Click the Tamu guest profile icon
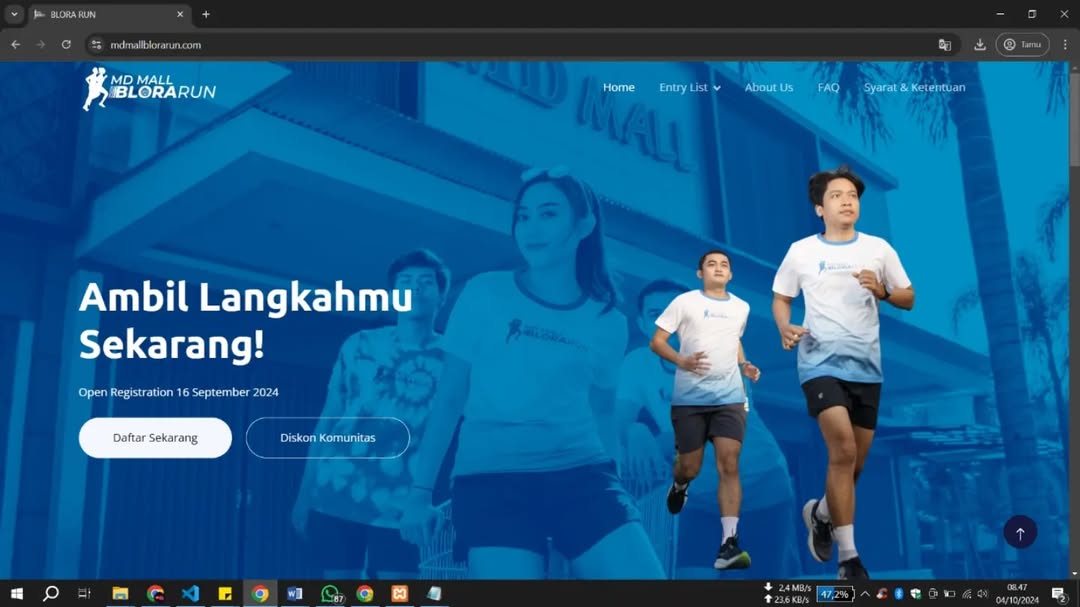This screenshot has width=1080, height=607. pos(1021,44)
